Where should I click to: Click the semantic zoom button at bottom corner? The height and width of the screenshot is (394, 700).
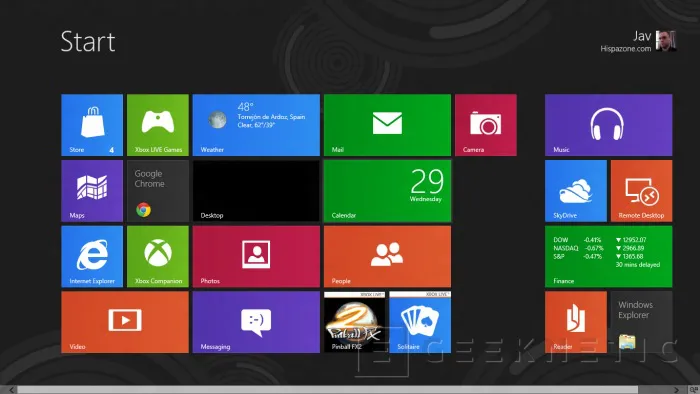[694, 390]
